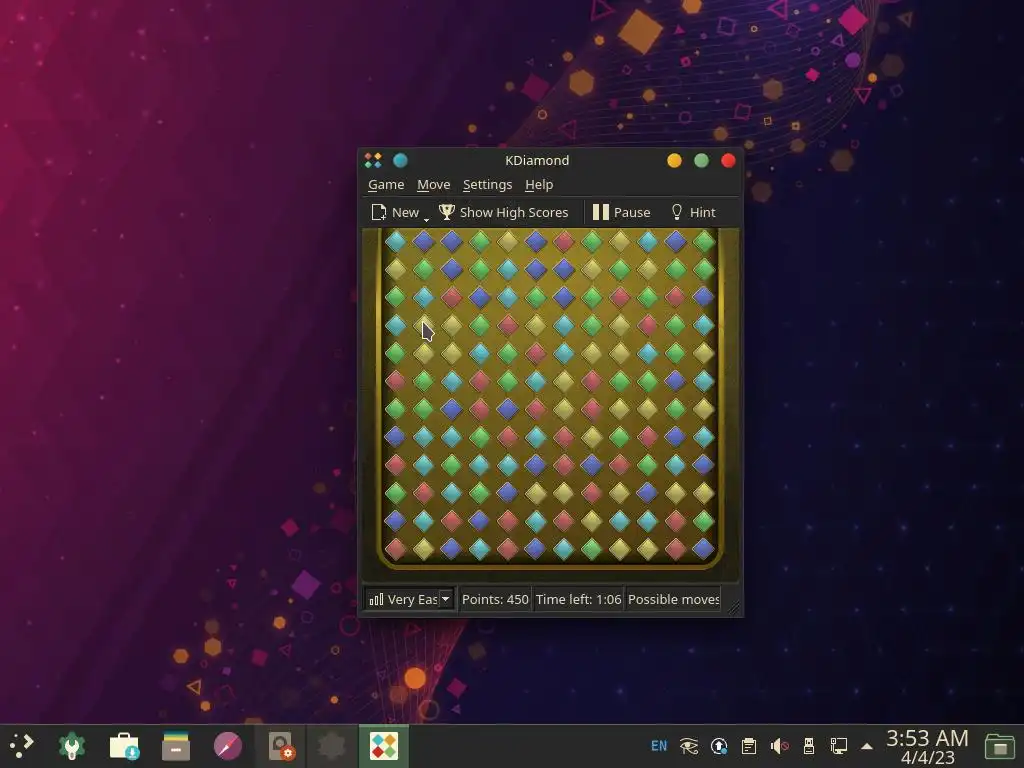This screenshot has width=1024, height=768.
Task: Click the KDiamond window menu icon
Action: pos(373,160)
